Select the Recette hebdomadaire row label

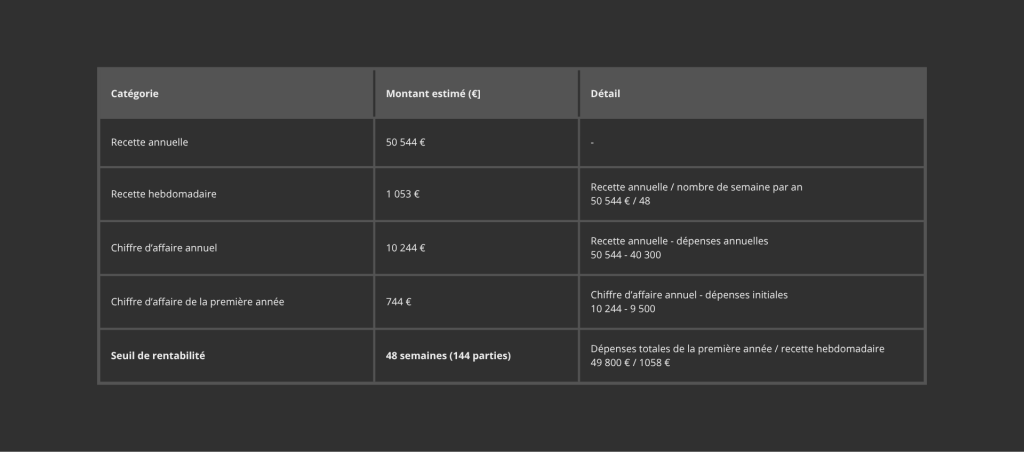coord(163,194)
